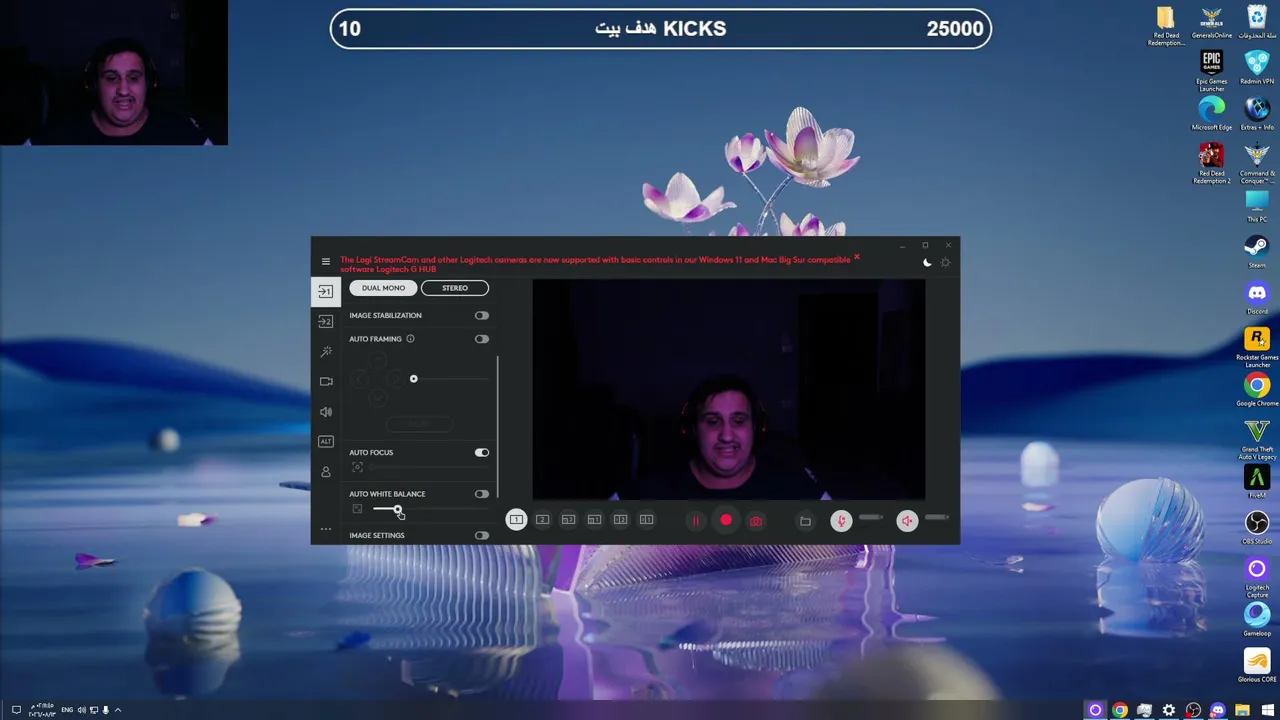The height and width of the screenshot is (720, 1280).
Task: Open the Logitech Capture desktop shortcut
Action: (1257, 577)
